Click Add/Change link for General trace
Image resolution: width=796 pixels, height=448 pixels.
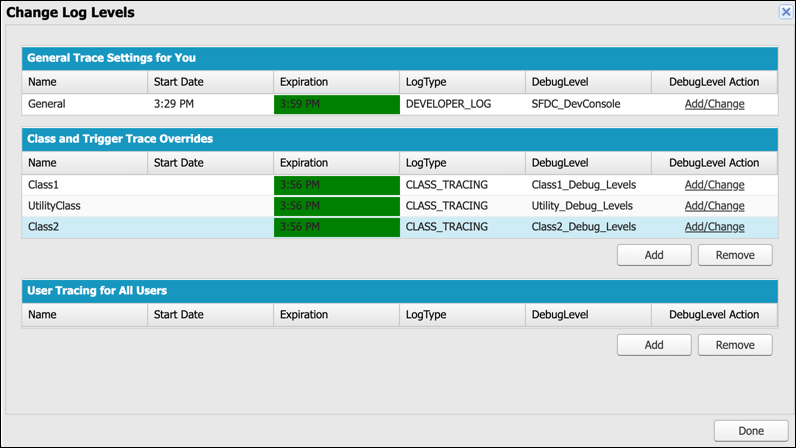point(714,104)
